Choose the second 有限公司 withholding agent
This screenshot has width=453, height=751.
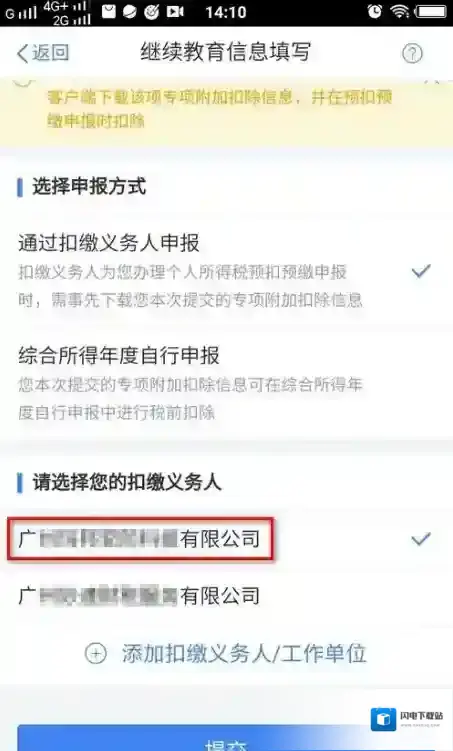(226, 596)
